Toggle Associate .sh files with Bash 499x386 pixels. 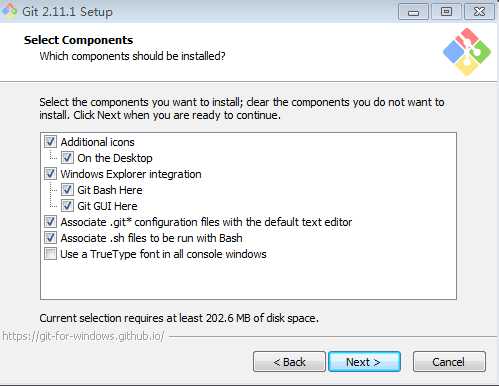(x=50, y=238)
